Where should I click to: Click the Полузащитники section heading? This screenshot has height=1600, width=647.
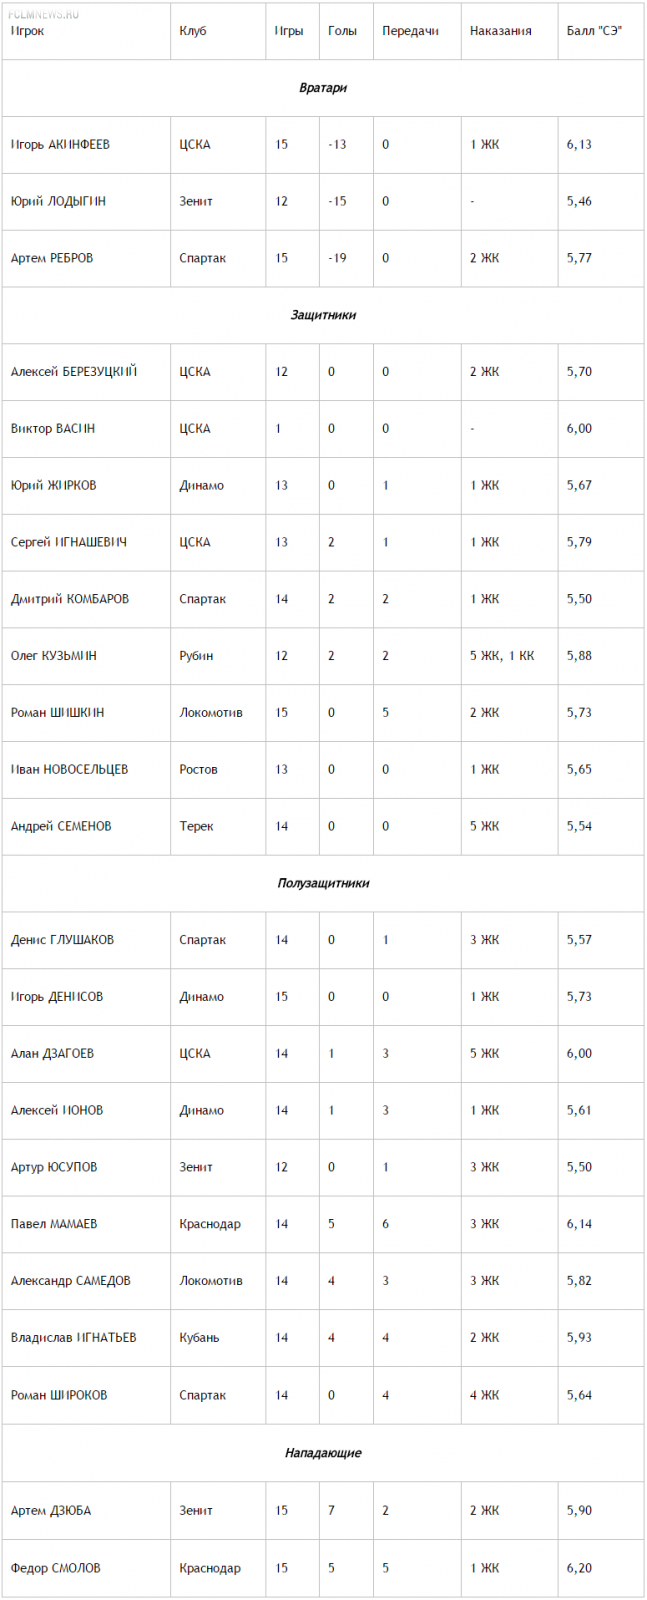(x=323, y=883)
